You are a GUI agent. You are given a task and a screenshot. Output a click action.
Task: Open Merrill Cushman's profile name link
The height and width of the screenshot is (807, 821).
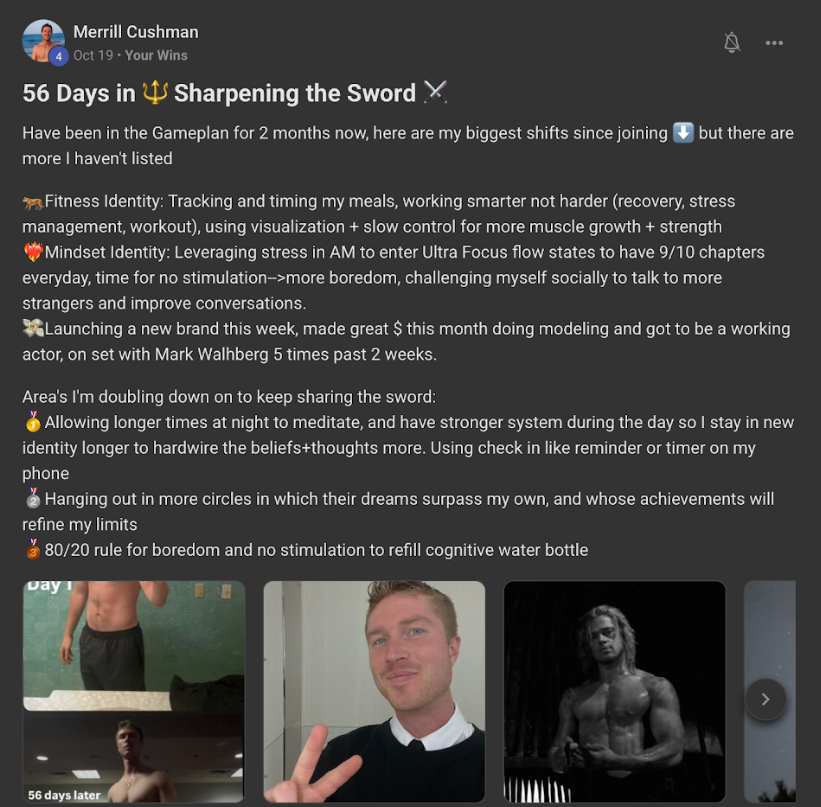pos(136,32)
